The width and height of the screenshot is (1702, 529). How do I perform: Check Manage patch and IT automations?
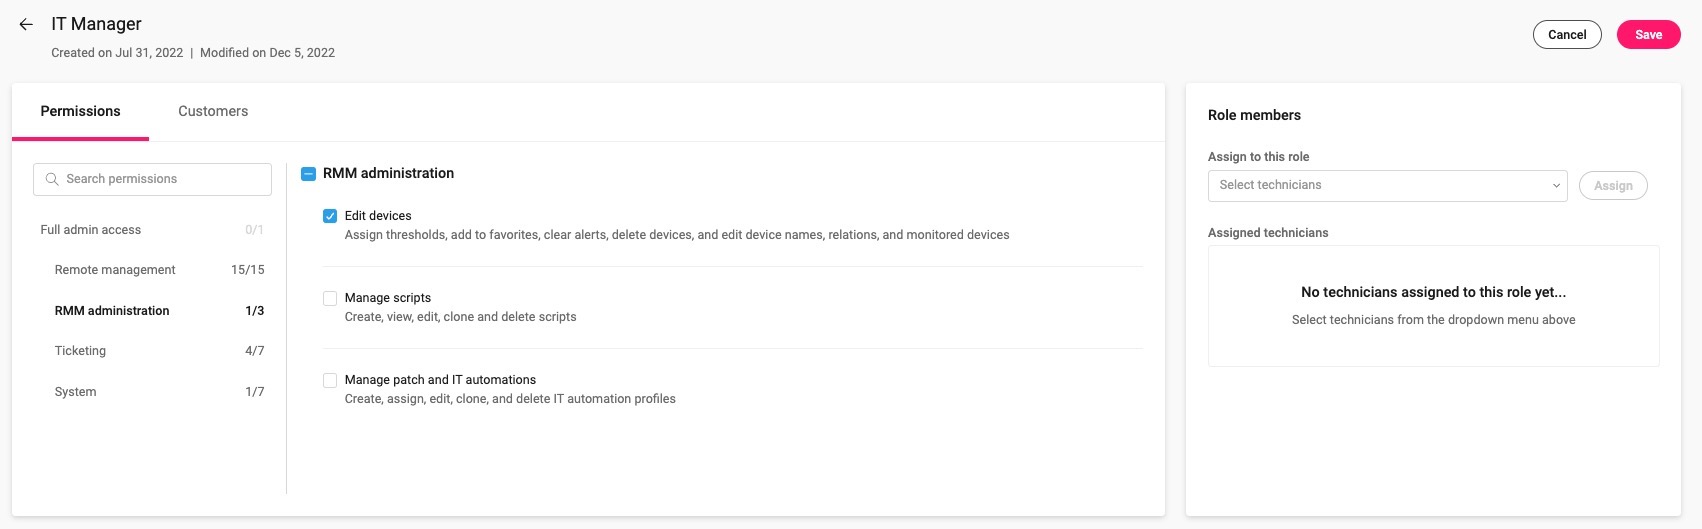click(x=330, y=380)
